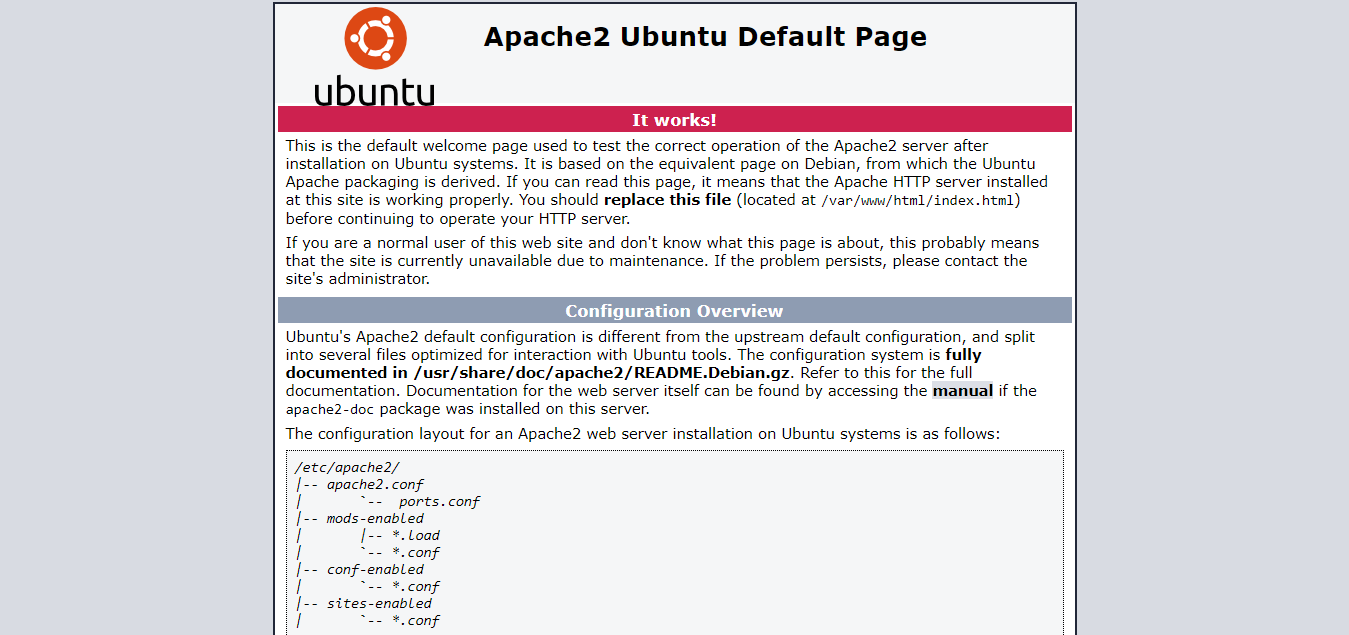Click the Configuration Overview section header

674,311
